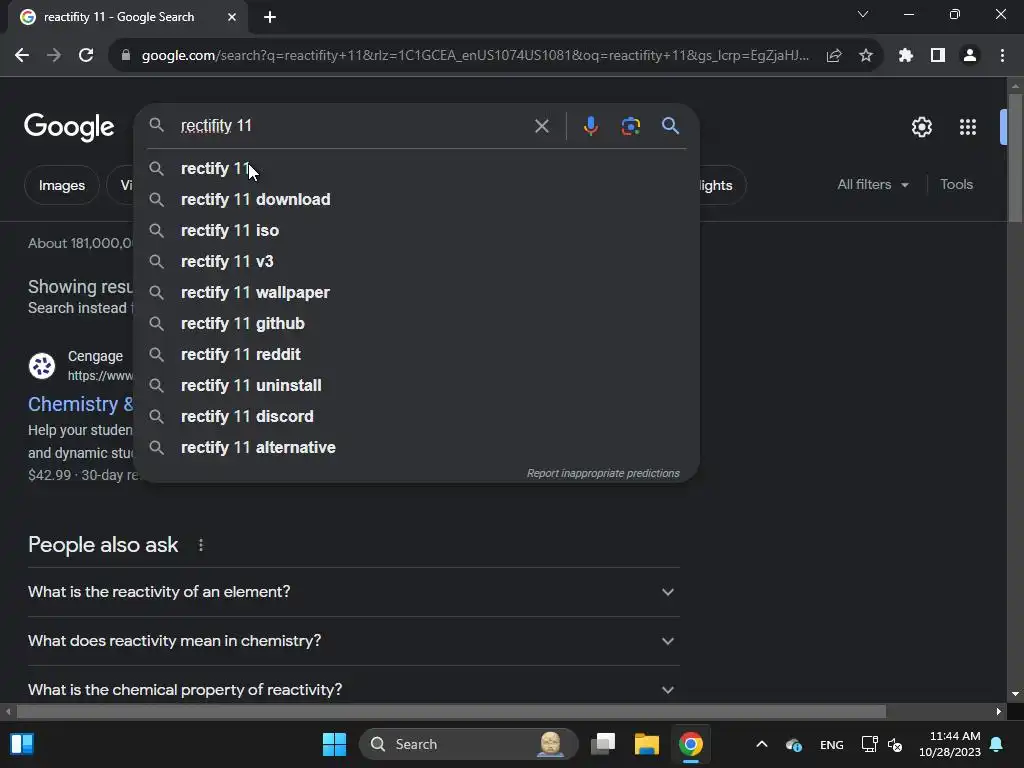1024x768 pixels.
Task: Choose suggestion "rectify 11"
Action: (x=417, y=168)
